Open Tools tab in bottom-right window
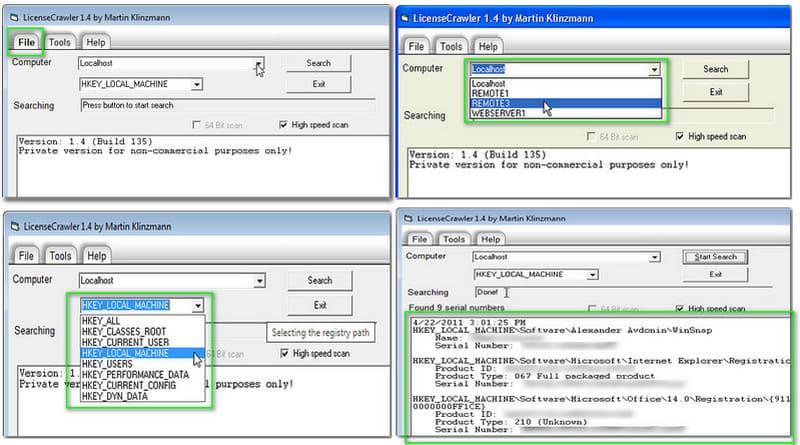The height and width of the screenshot is (445, 800). (x=454, y=239)
